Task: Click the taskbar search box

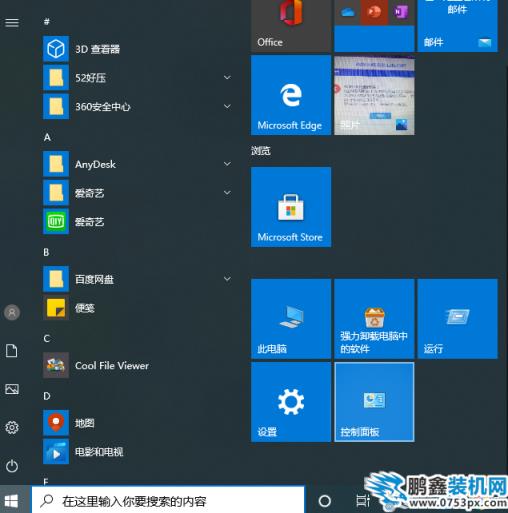Action: pyautogui.click(x=168, y=500)
